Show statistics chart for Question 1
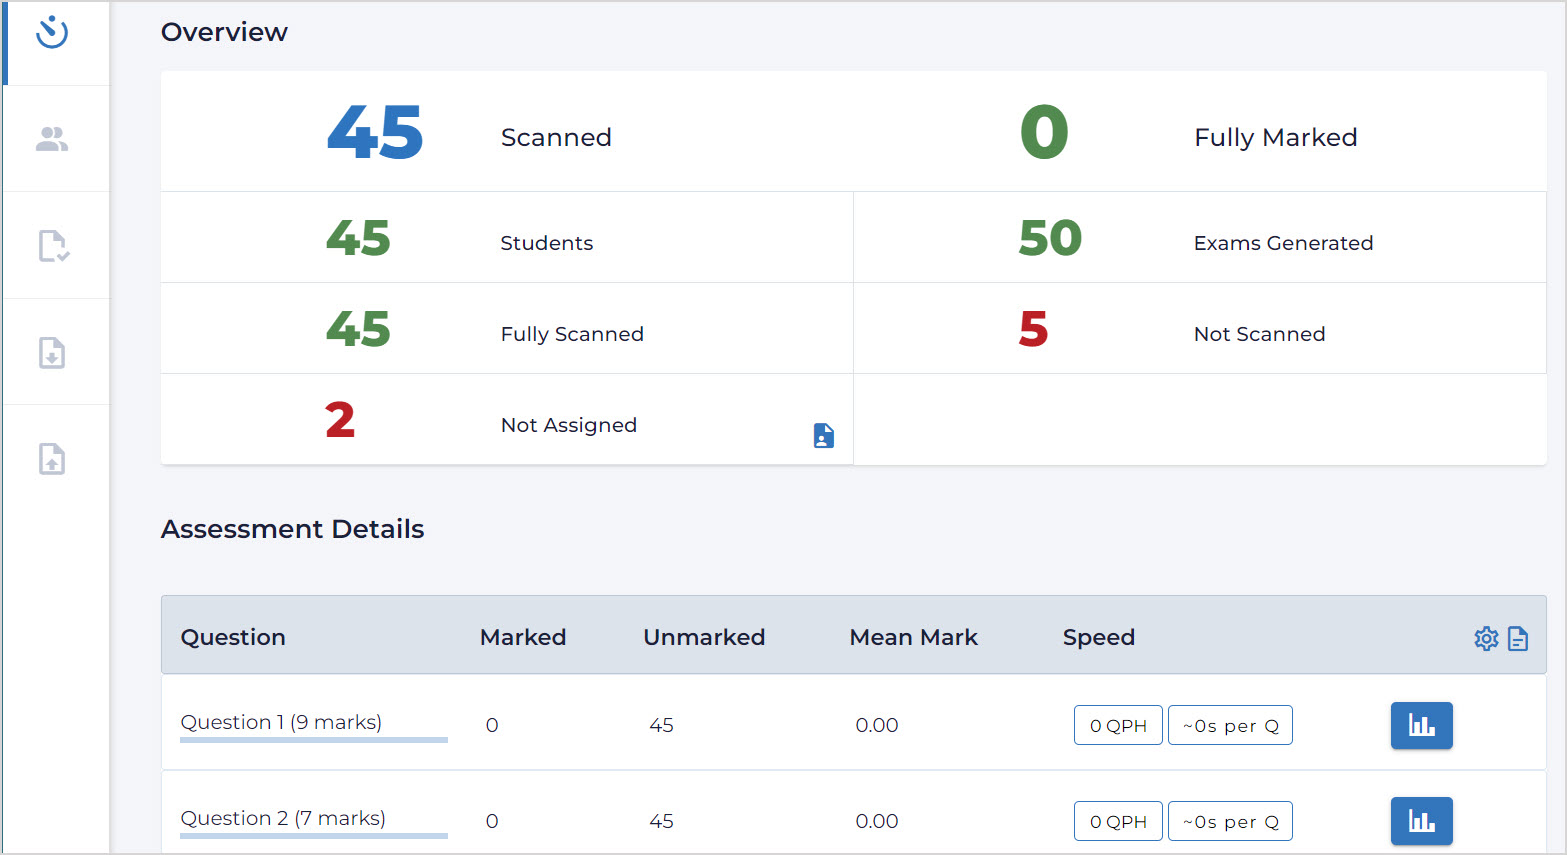 coord(1421,725)
